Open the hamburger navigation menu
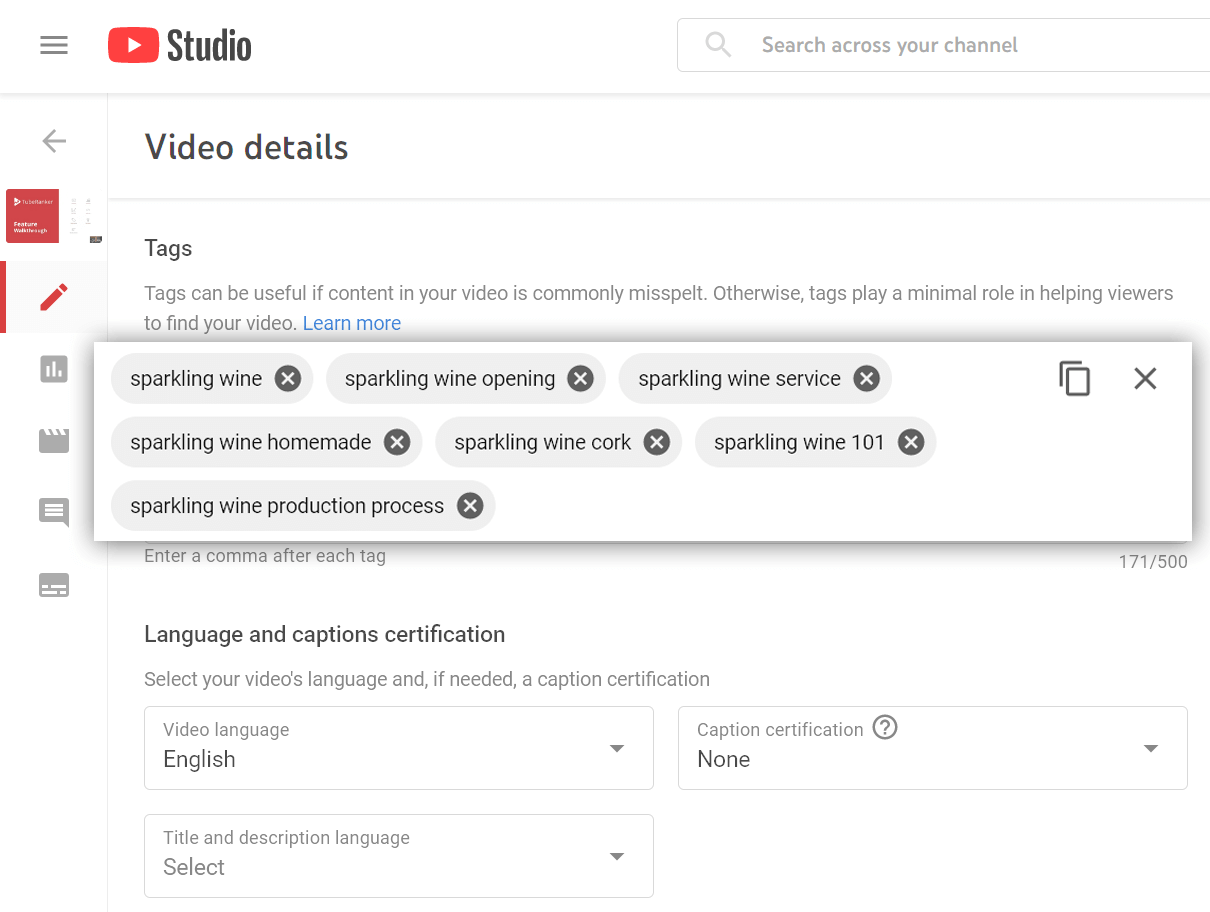 click(54, 45)
